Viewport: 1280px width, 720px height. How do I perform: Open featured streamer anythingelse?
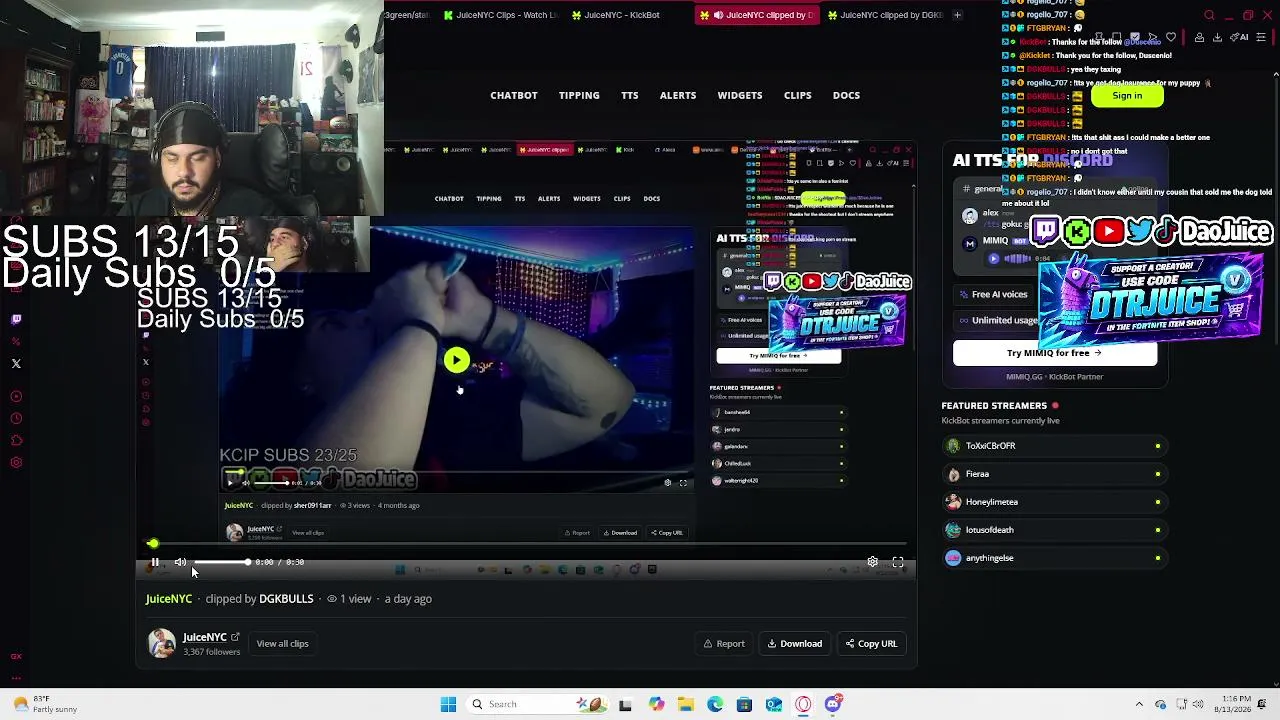[1055, 558]
